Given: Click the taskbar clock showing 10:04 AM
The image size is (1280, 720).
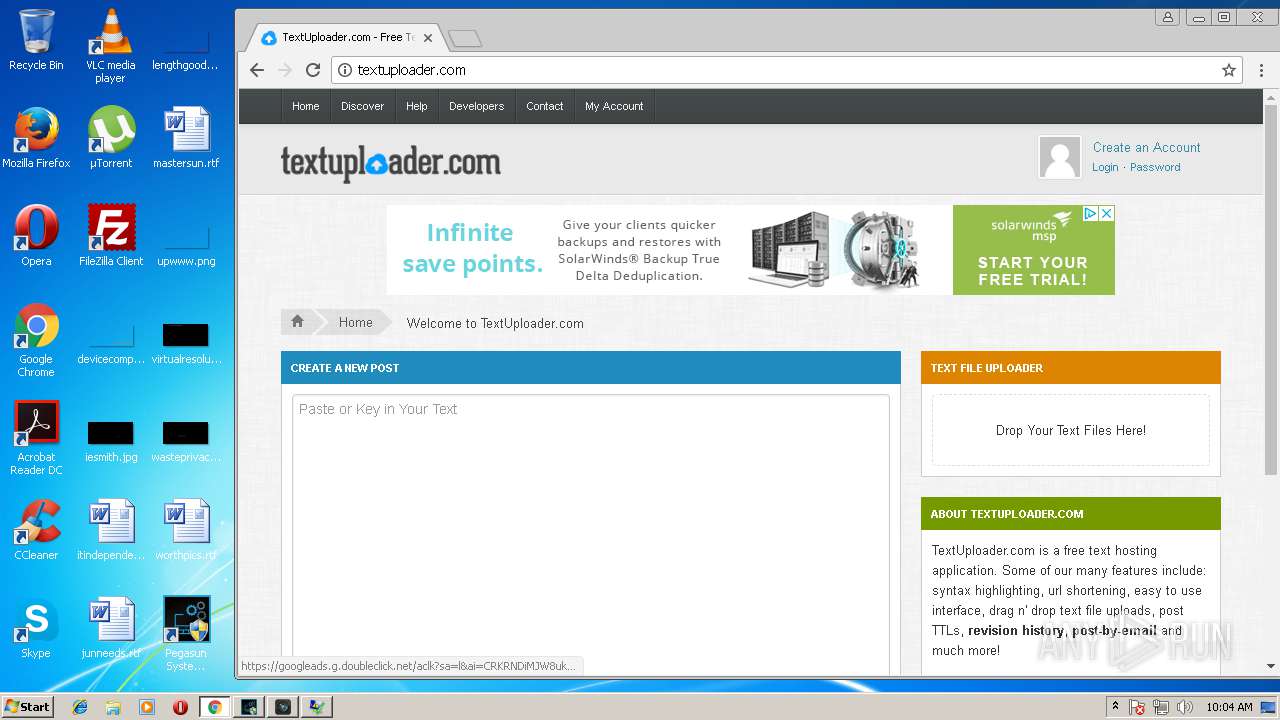Looking at the screenshot, I should click(x=1229, y=707).
